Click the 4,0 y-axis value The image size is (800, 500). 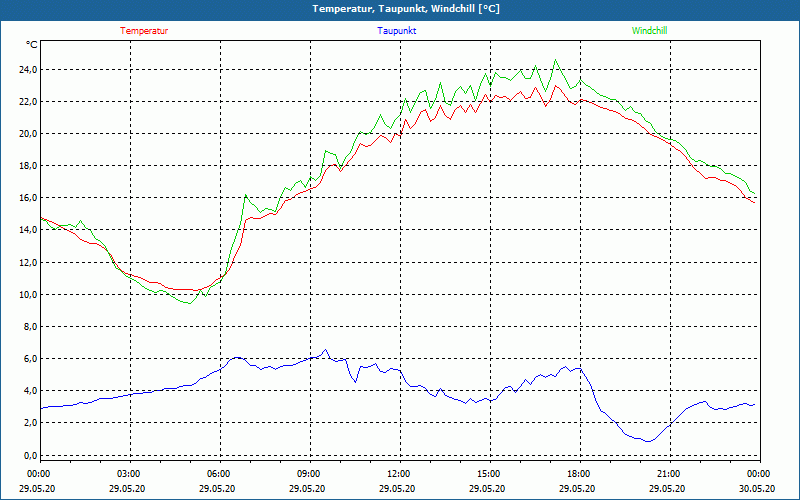(x=29, y=391)
